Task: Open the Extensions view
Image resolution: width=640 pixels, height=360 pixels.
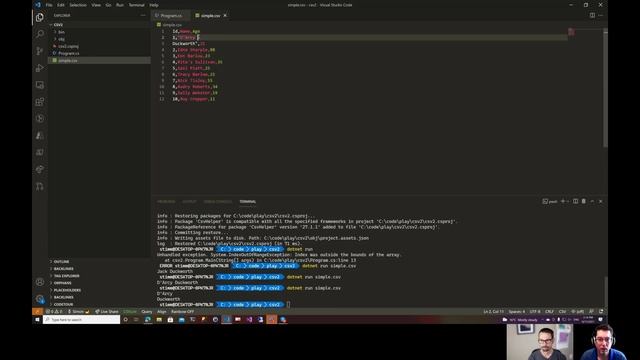Action: point(40,102)
